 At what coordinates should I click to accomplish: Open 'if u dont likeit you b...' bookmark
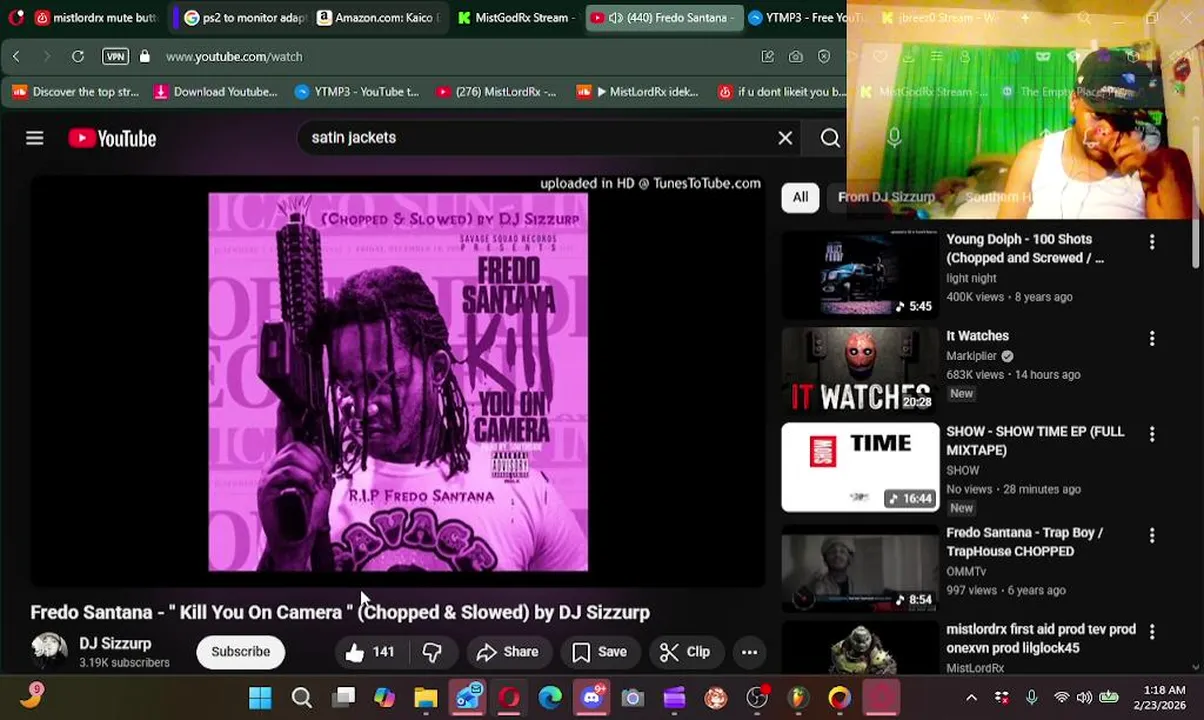pos(782,92)
